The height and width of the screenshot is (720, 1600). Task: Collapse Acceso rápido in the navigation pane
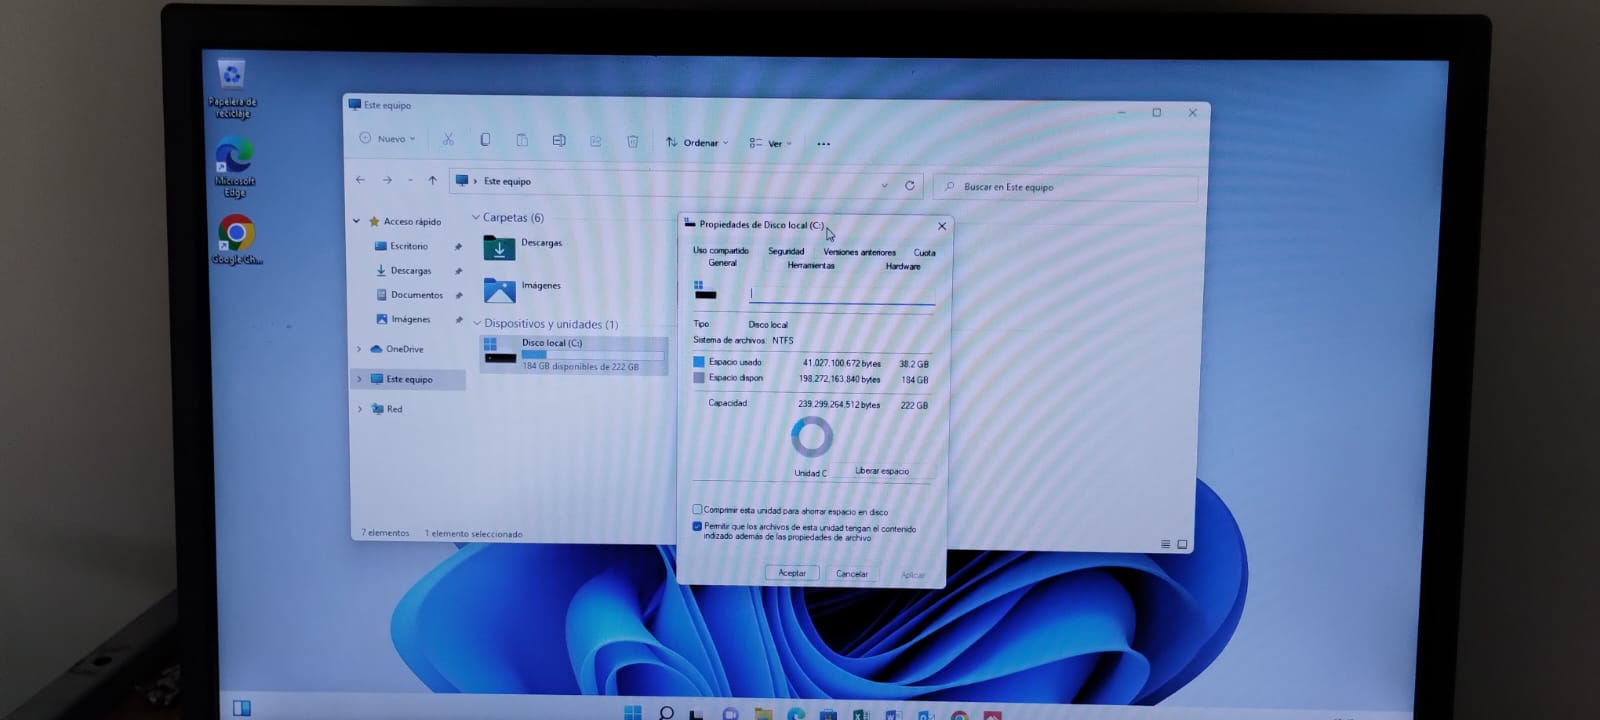[356, 221]
